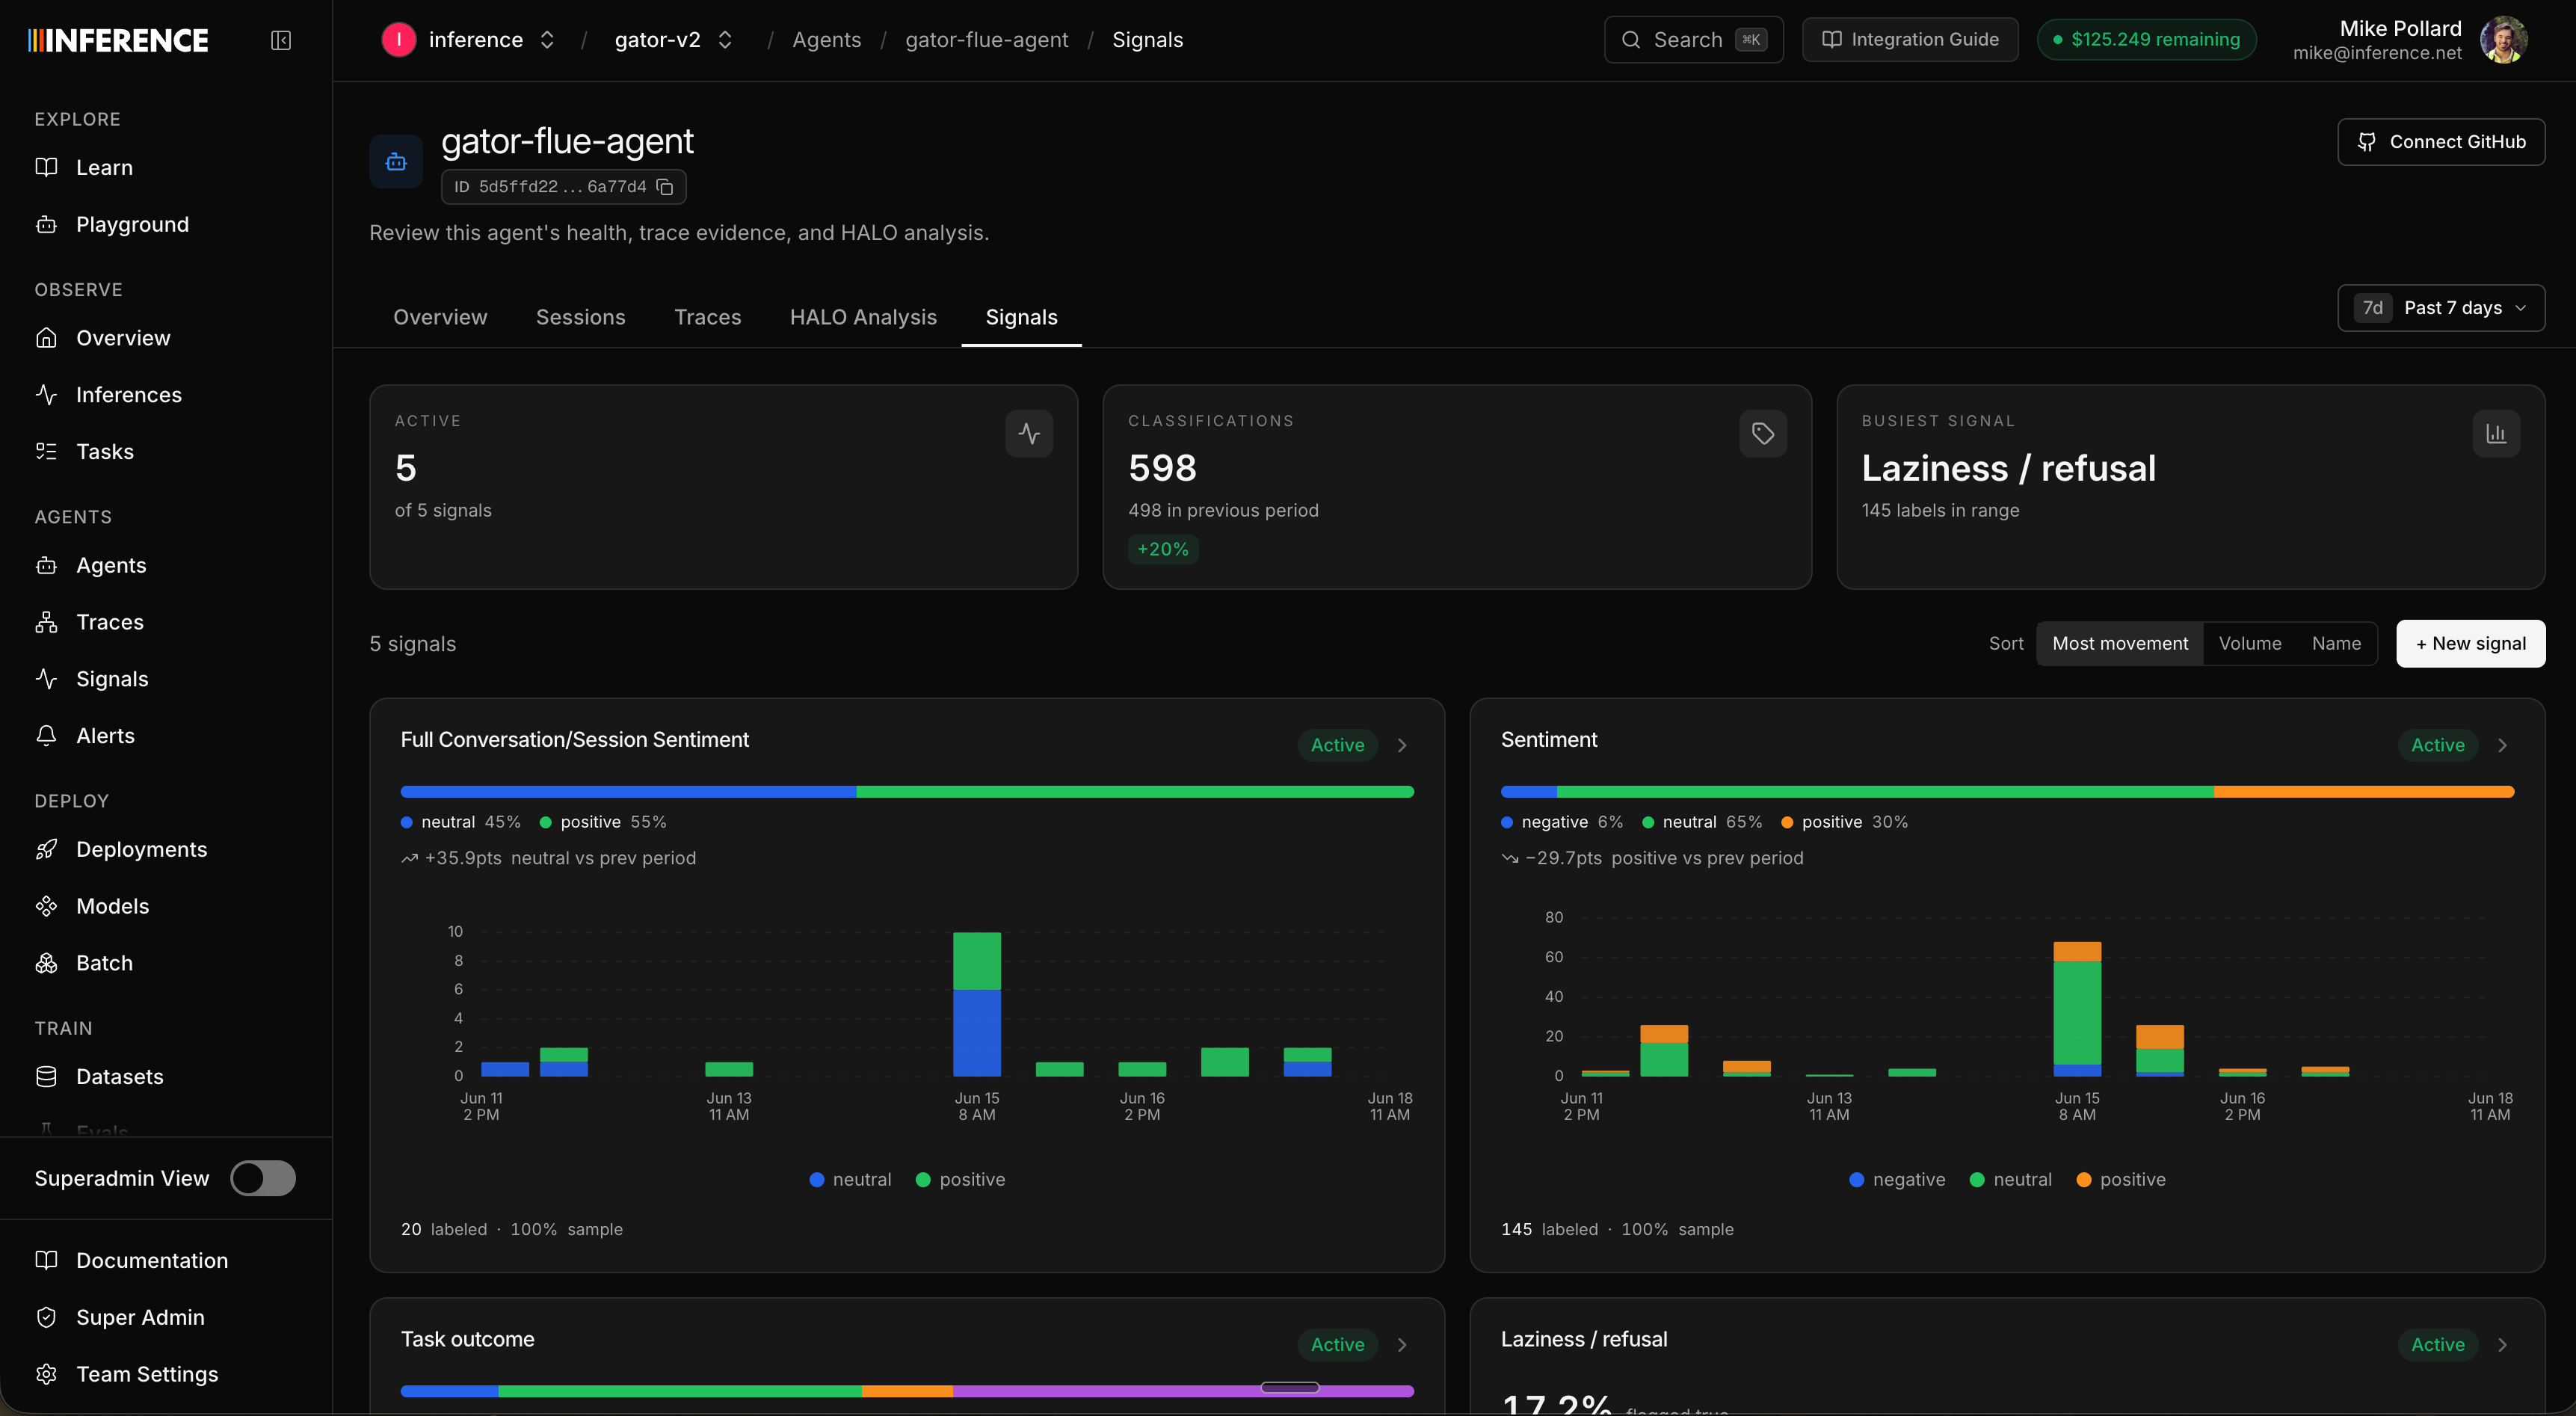Click the agent robot icon beside title
The image size is (2576, 1416).
click(396, 162)
